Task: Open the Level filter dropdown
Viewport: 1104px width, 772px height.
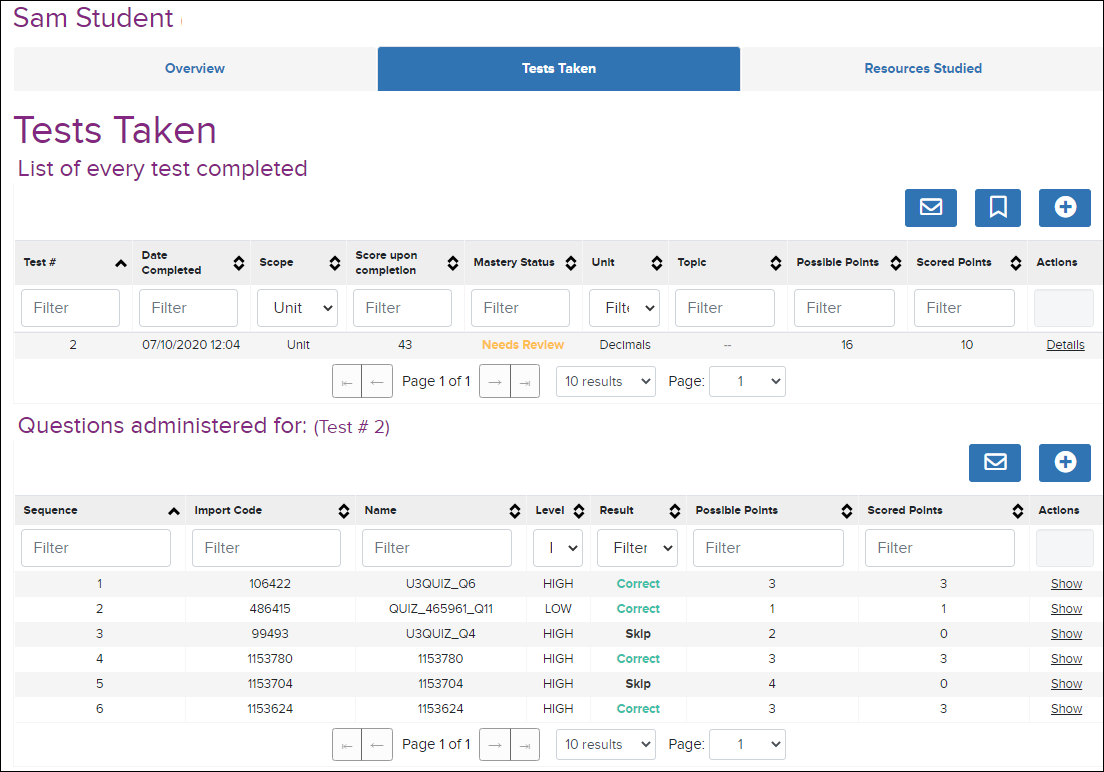Action: point(558,548)
